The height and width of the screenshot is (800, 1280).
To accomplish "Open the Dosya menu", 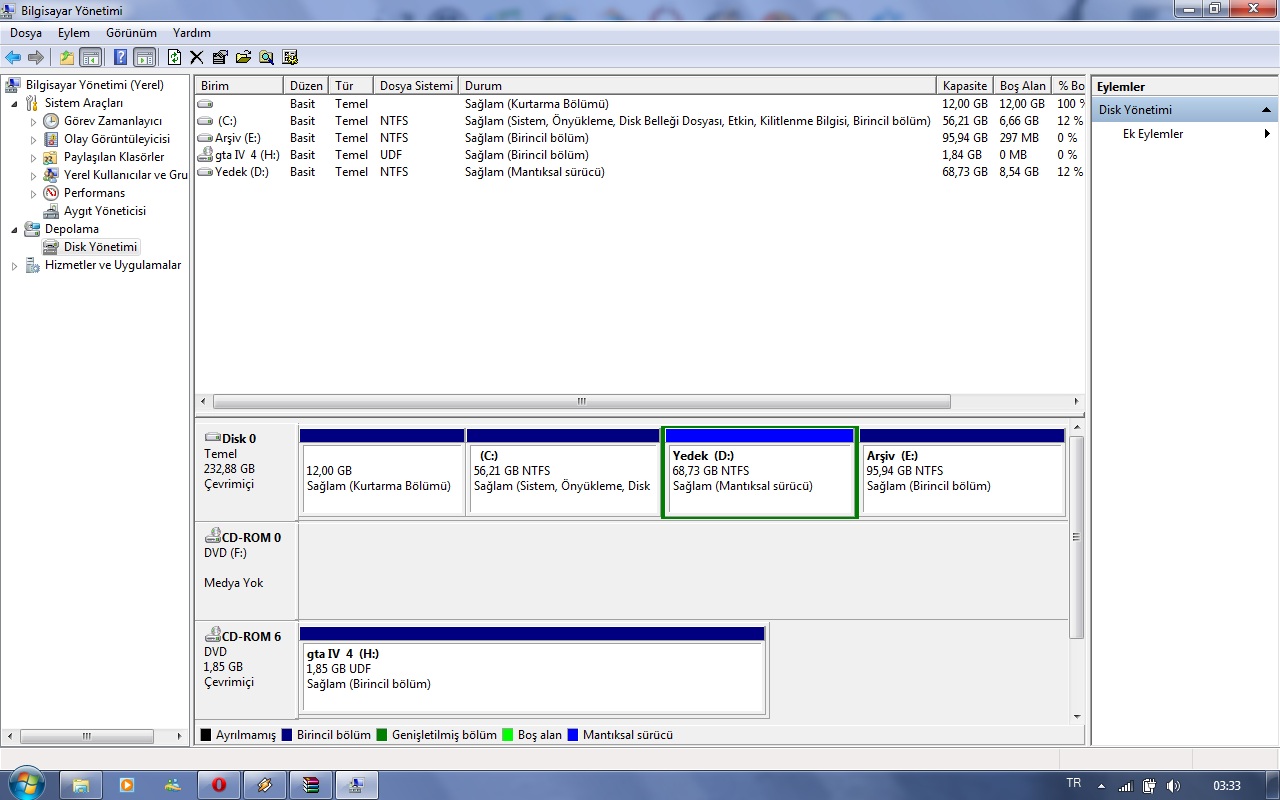I will [x=26, y=33].
